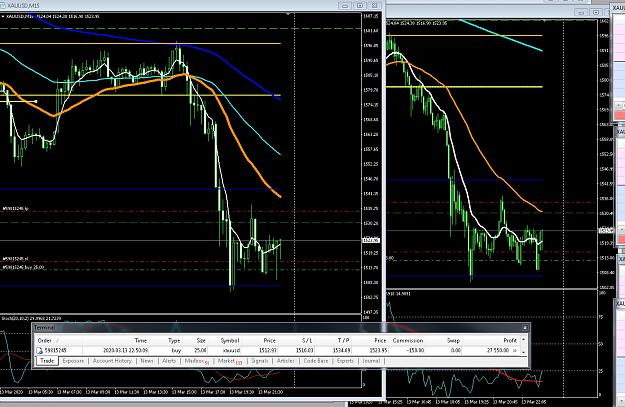Open the Journal tab
Screen dimensions: 625x407
[371, 361]
